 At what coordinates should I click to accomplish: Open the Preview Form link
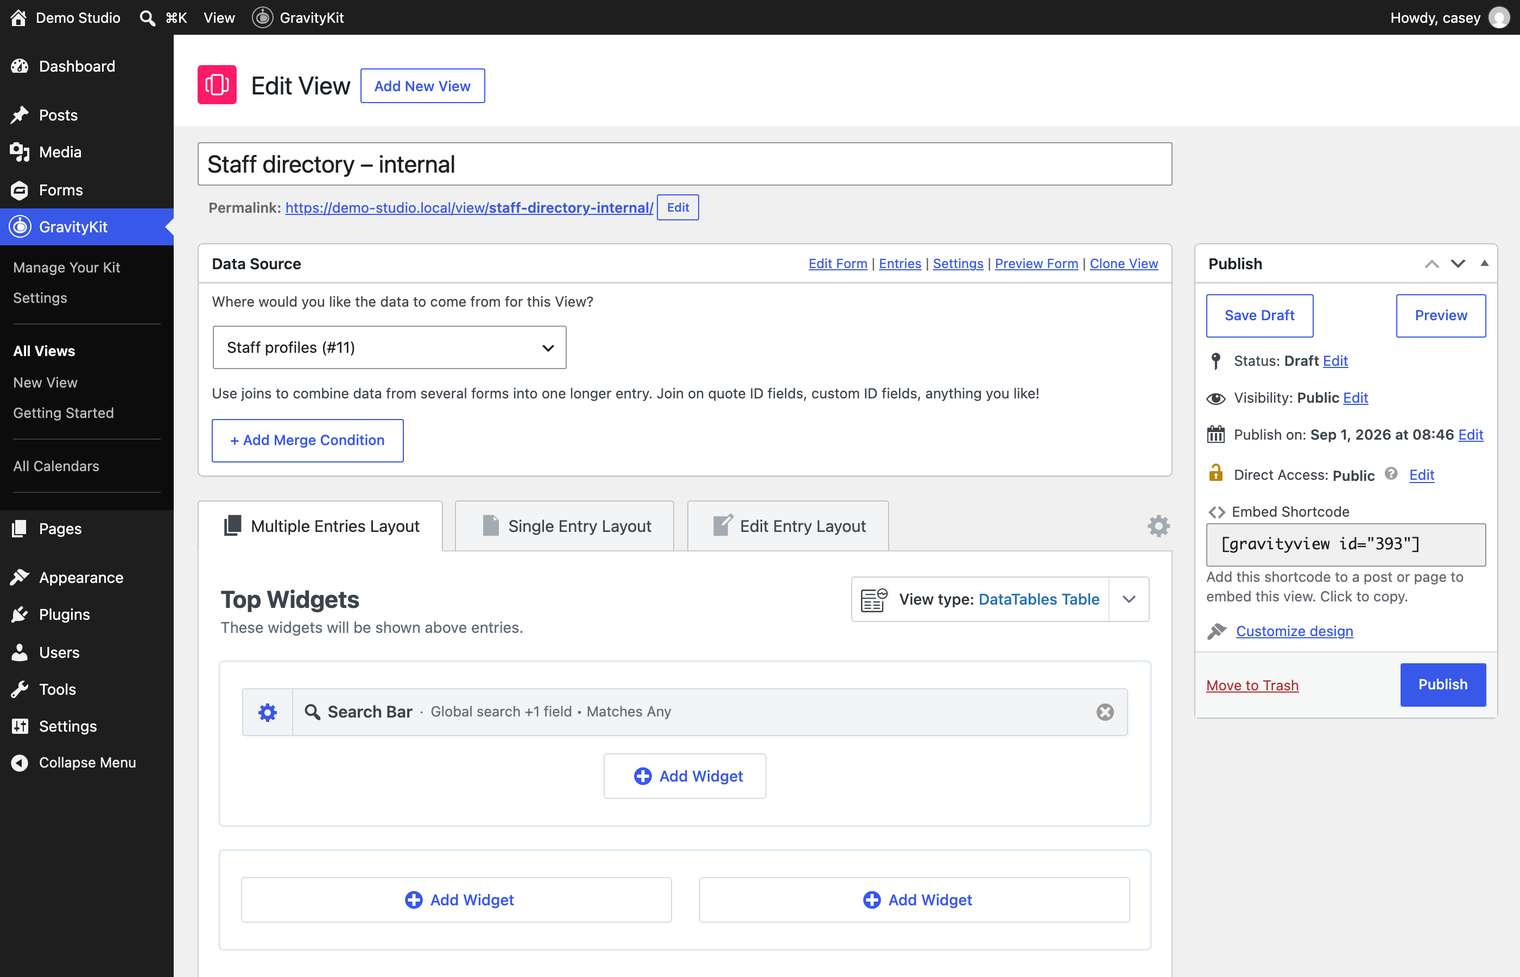click(x=1036, y=264)
